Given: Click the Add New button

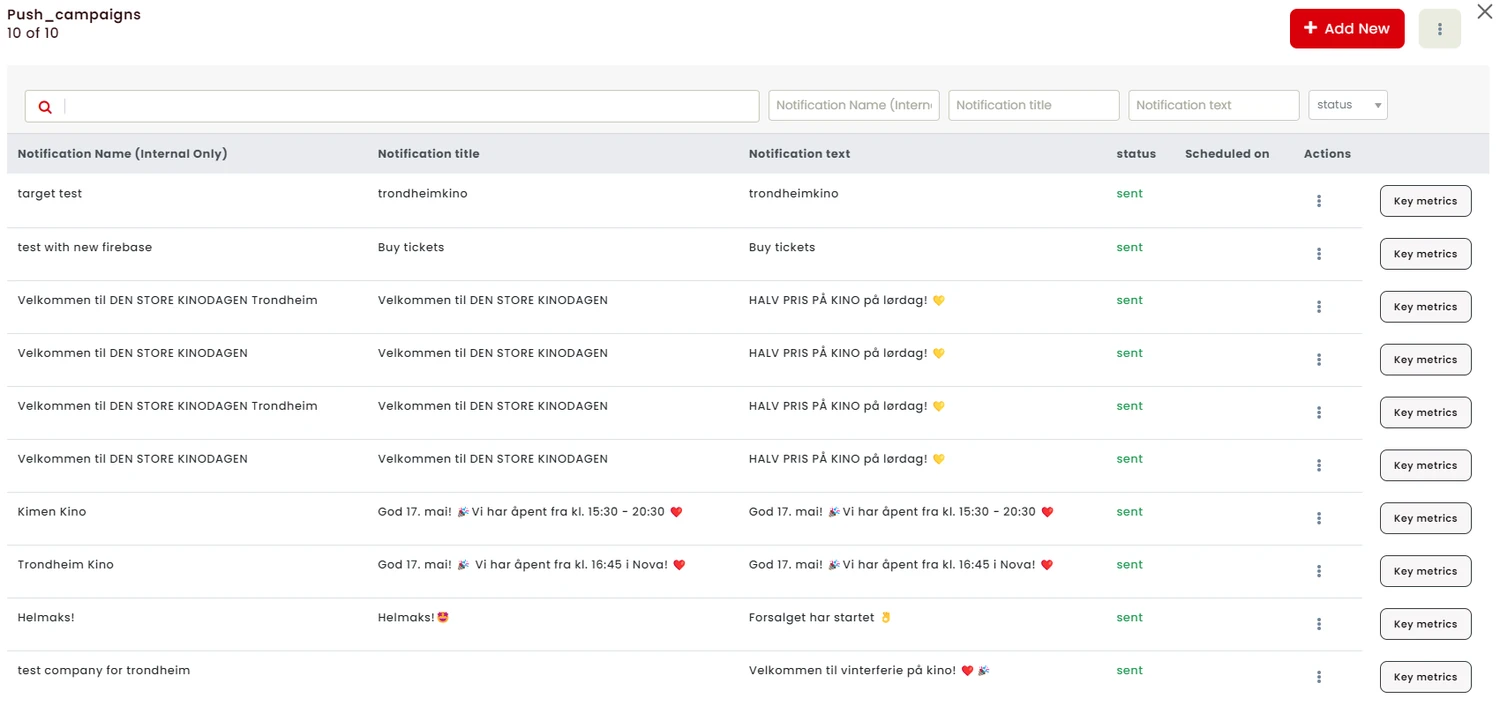Looking at the screenshot, I should 1347,29.
